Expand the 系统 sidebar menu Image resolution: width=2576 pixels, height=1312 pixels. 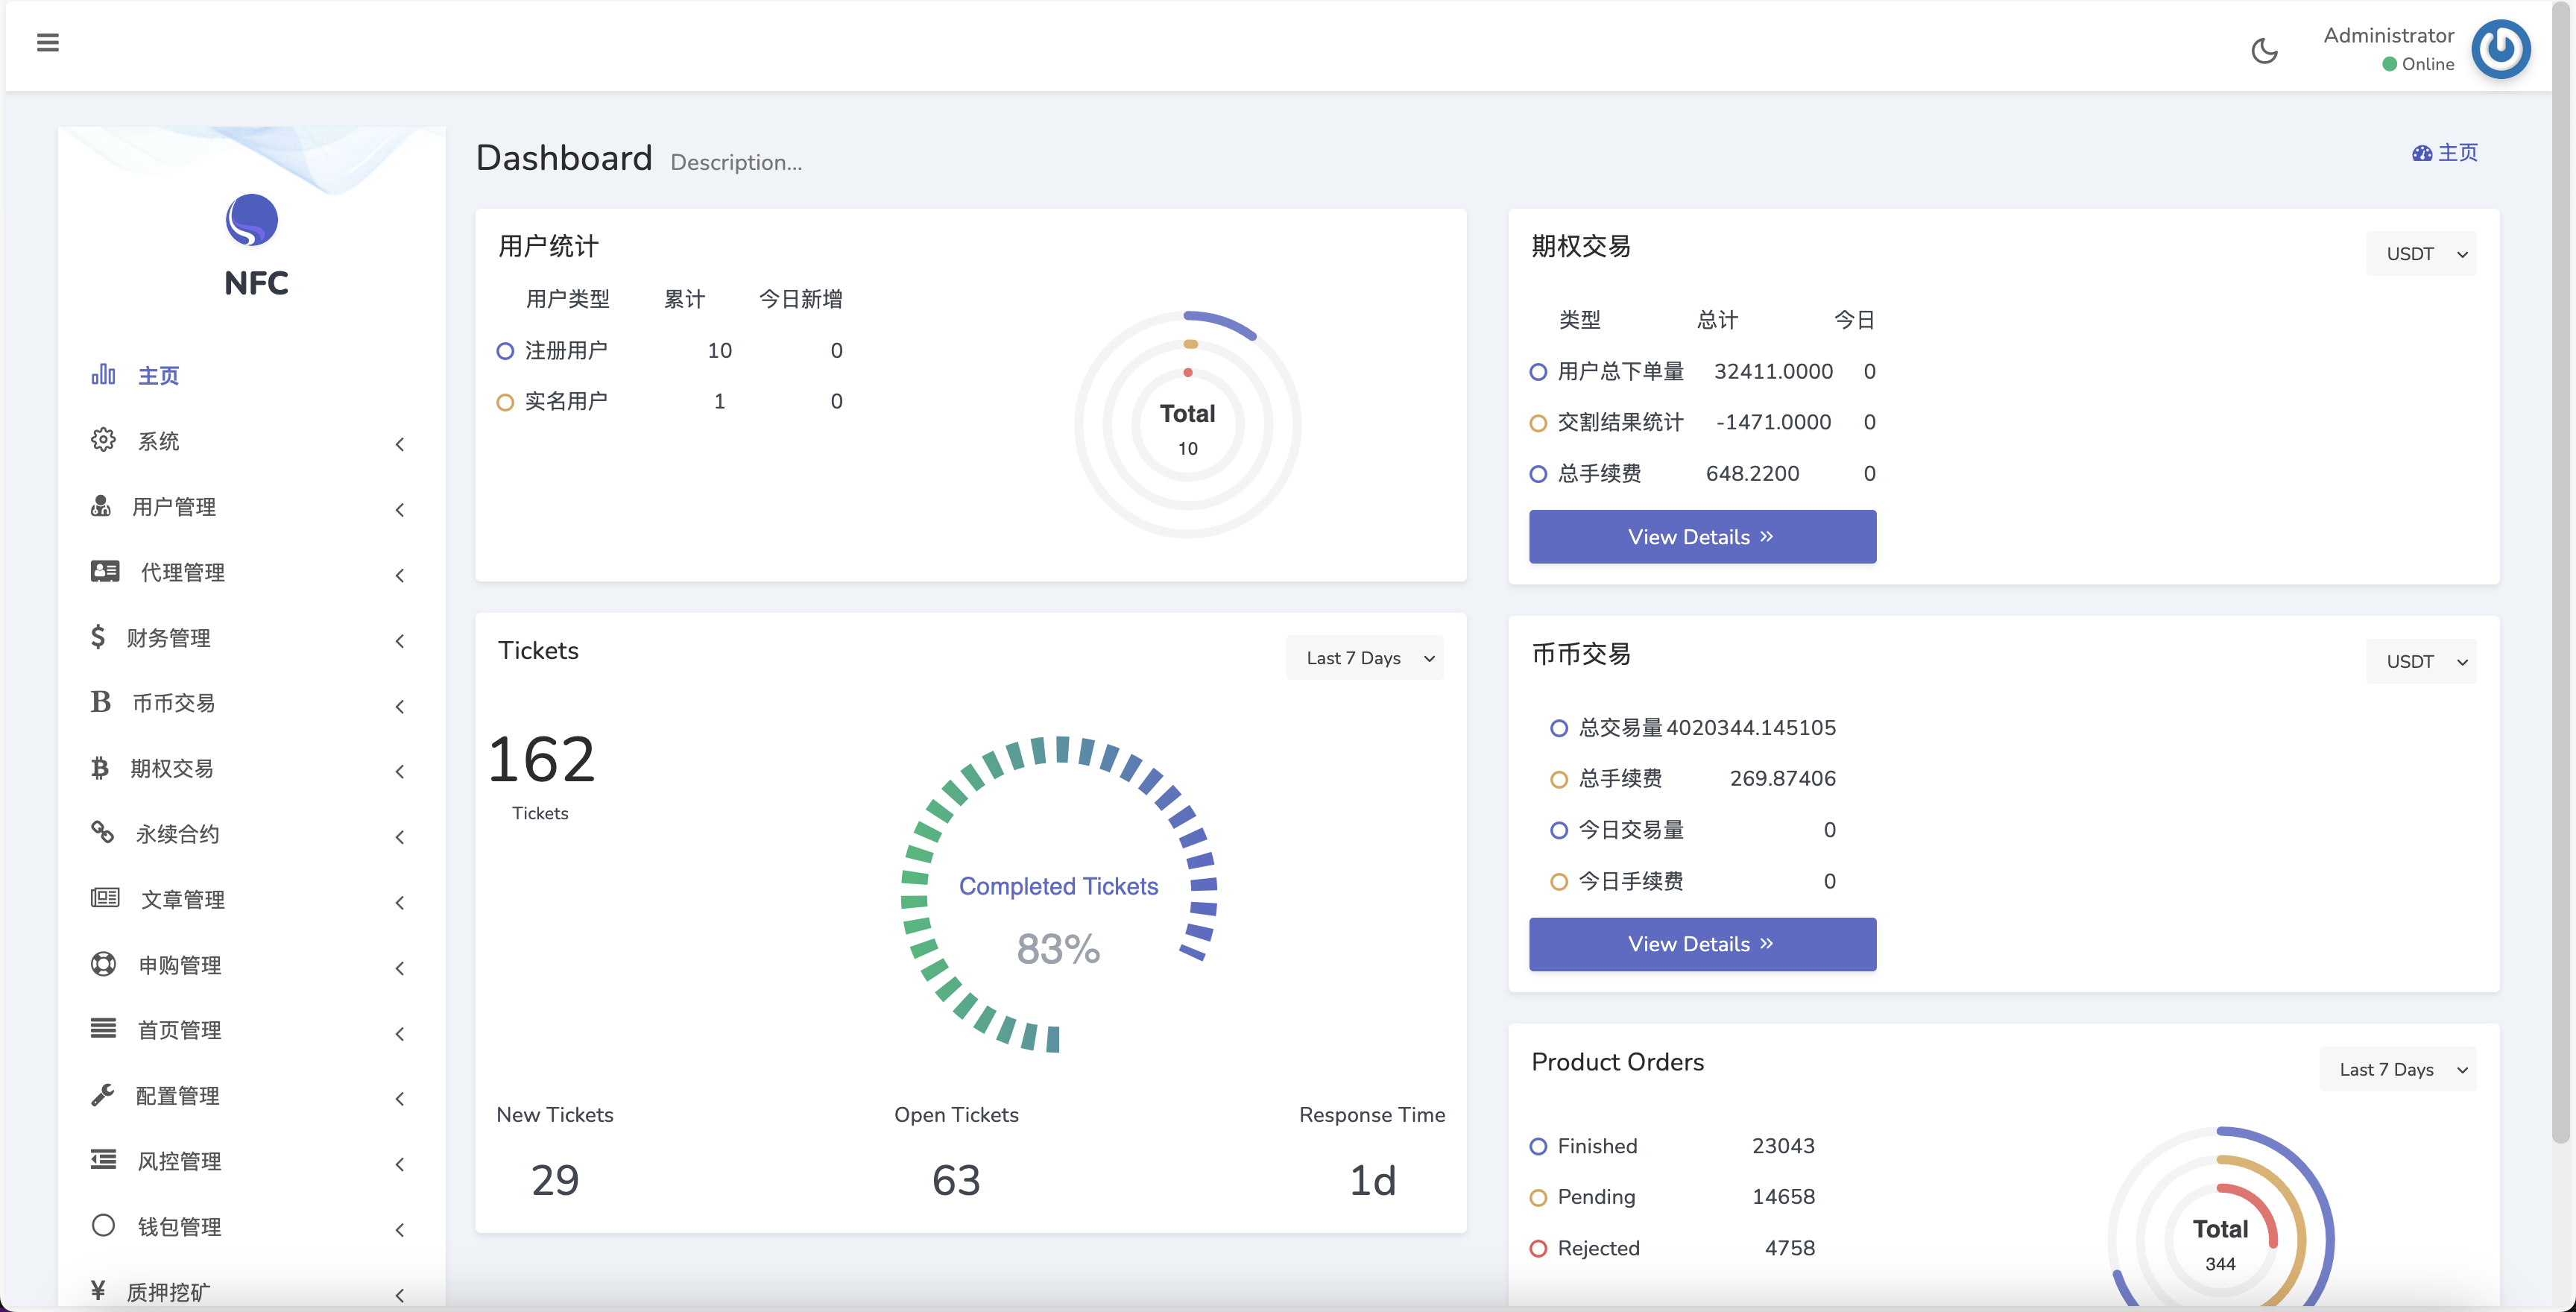251,444
